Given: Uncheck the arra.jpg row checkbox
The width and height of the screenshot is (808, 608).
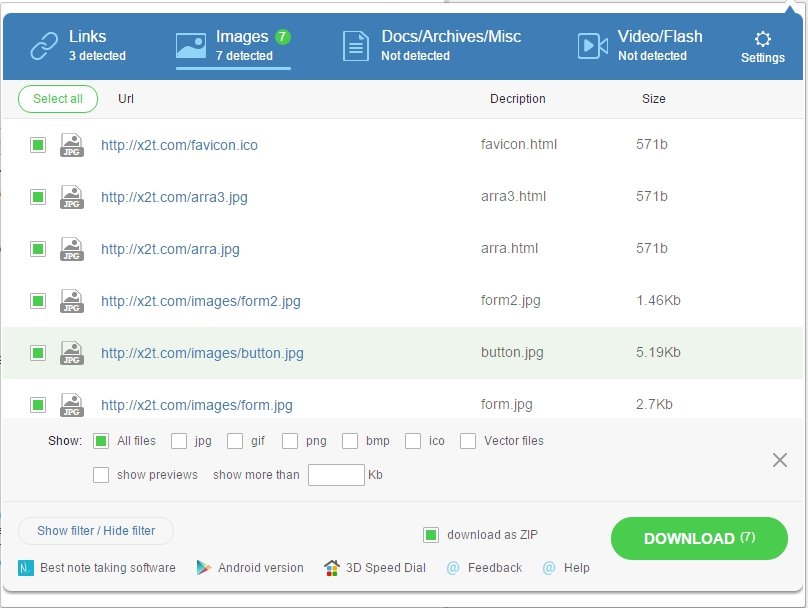Looking at the screenshot, I should [x=38, y=249].
